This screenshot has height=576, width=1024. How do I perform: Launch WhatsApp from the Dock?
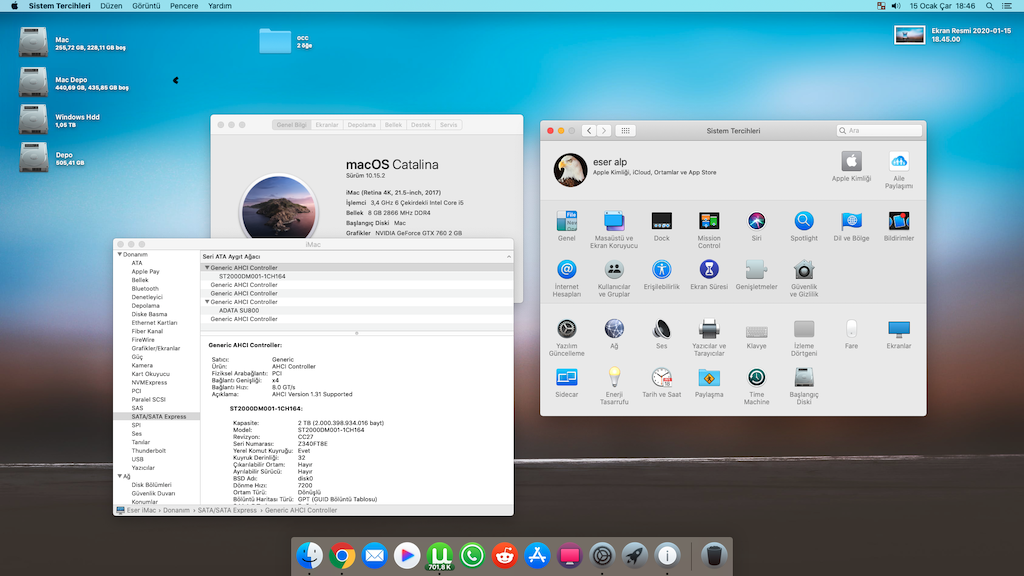471,554
